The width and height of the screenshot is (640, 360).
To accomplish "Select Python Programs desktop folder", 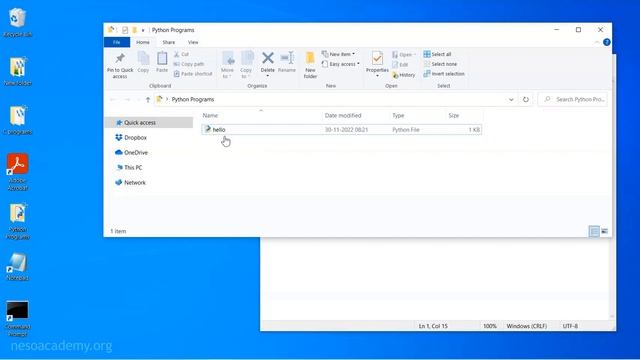I will click(18, 221).
